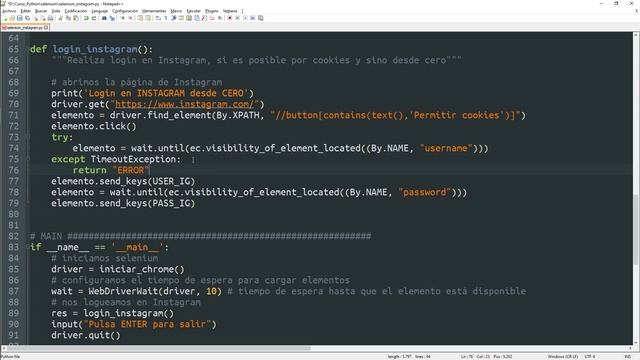Viewport: 640px width, 360px height.
Task: Click the Paste toolbar icon
Action: [75, 18]
